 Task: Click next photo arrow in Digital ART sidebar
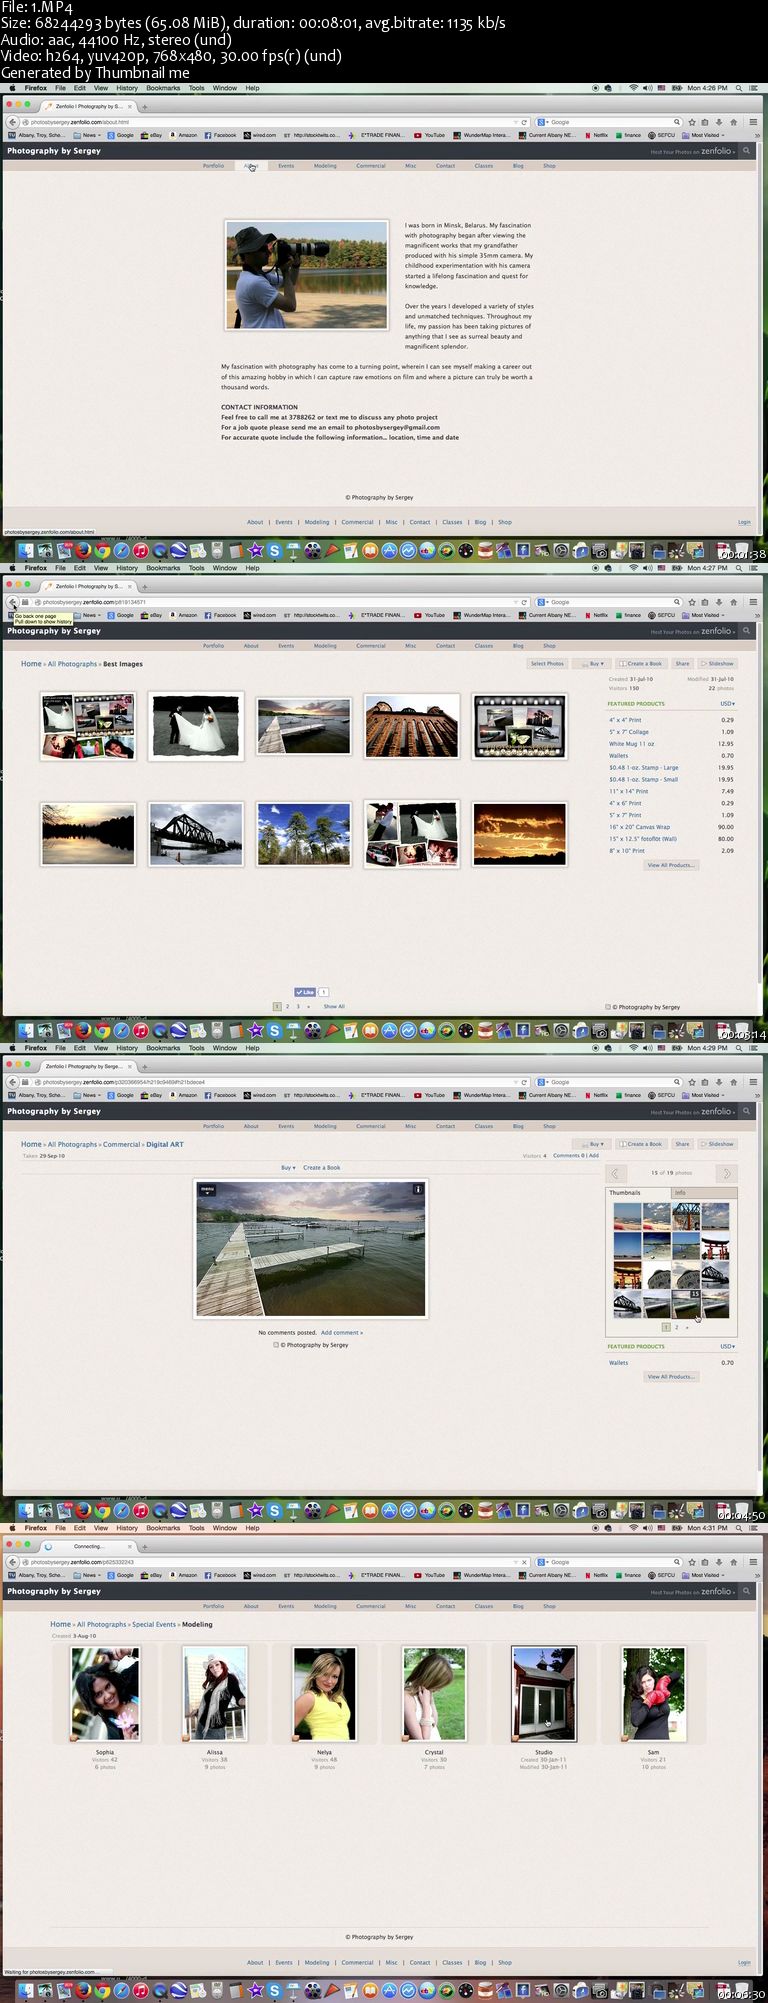tap(727, 1173)
